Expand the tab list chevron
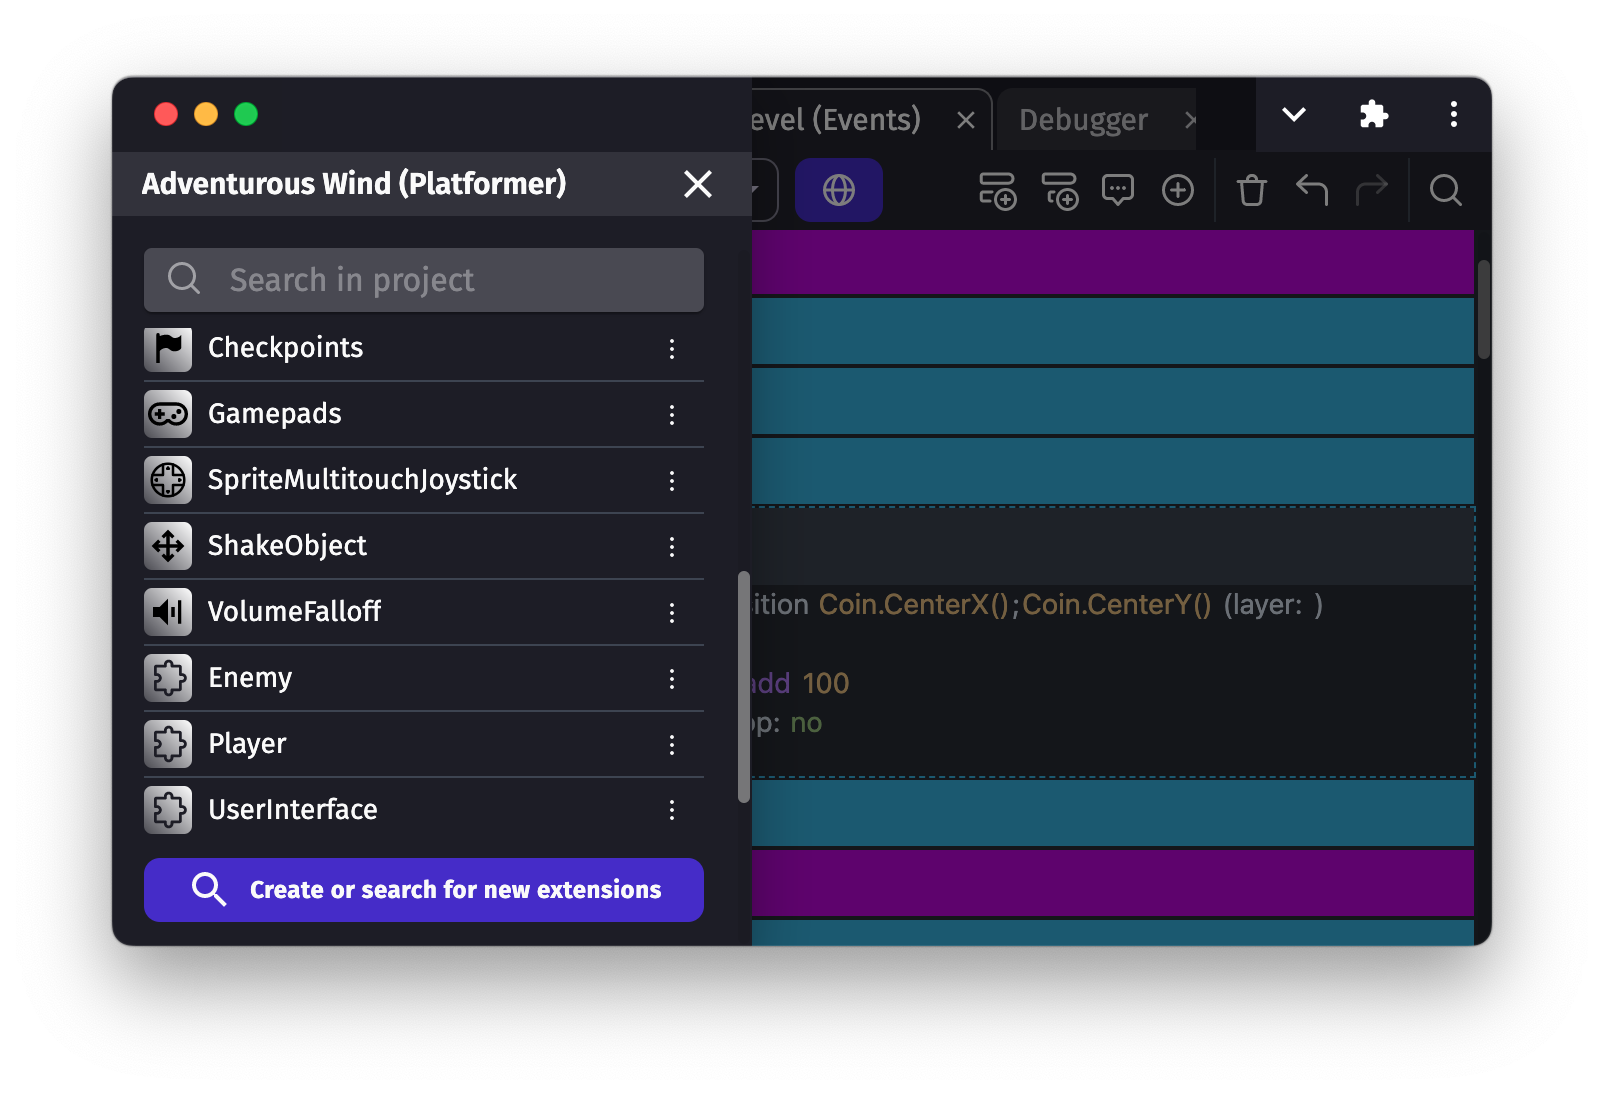This screenshot has height=1094, width=1604. [x=1293, y=115]
